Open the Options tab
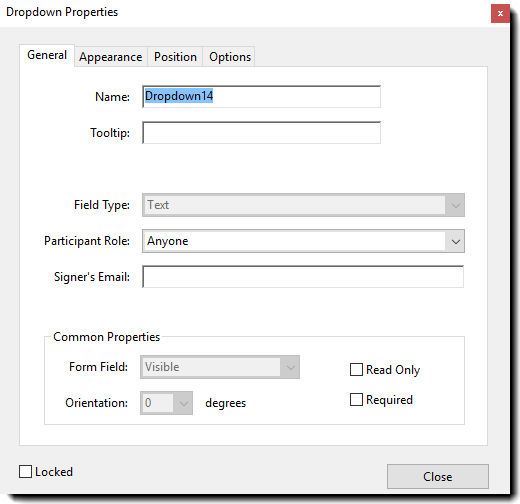The width and height of the screenshot is (520, 504). point(230,57)
